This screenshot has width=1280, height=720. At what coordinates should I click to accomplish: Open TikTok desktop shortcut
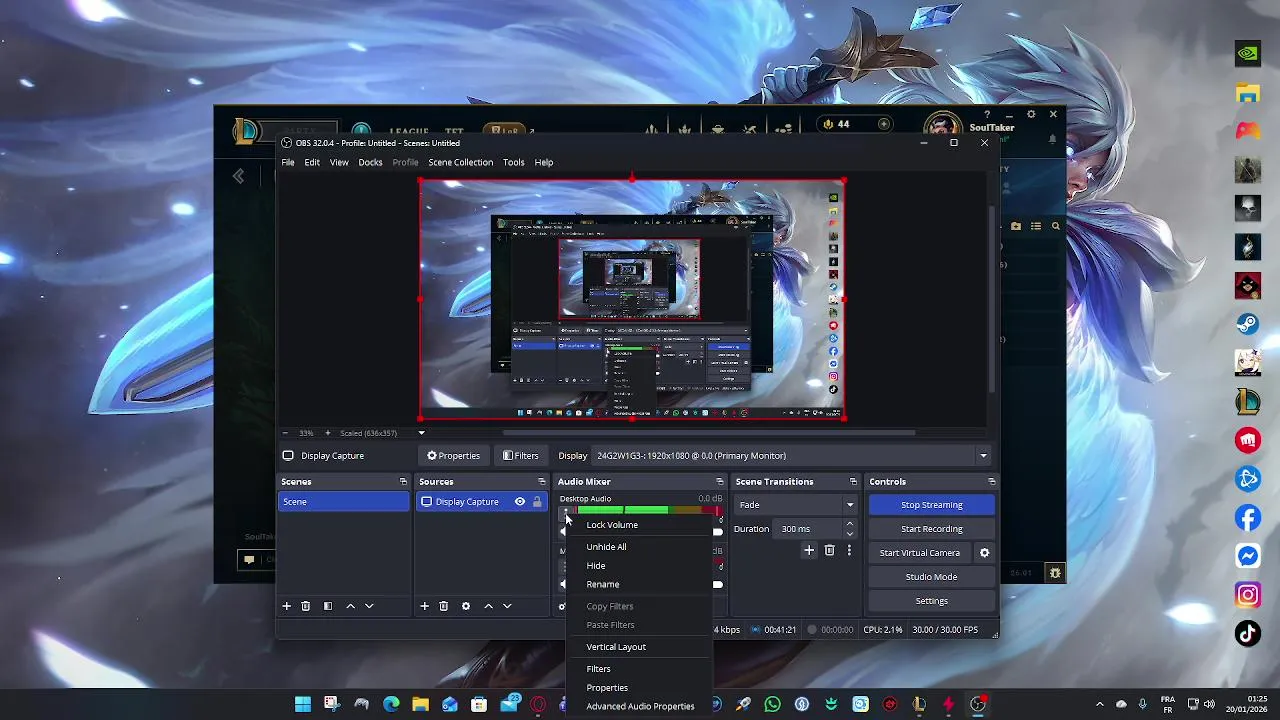click(x=1248, y=633)
